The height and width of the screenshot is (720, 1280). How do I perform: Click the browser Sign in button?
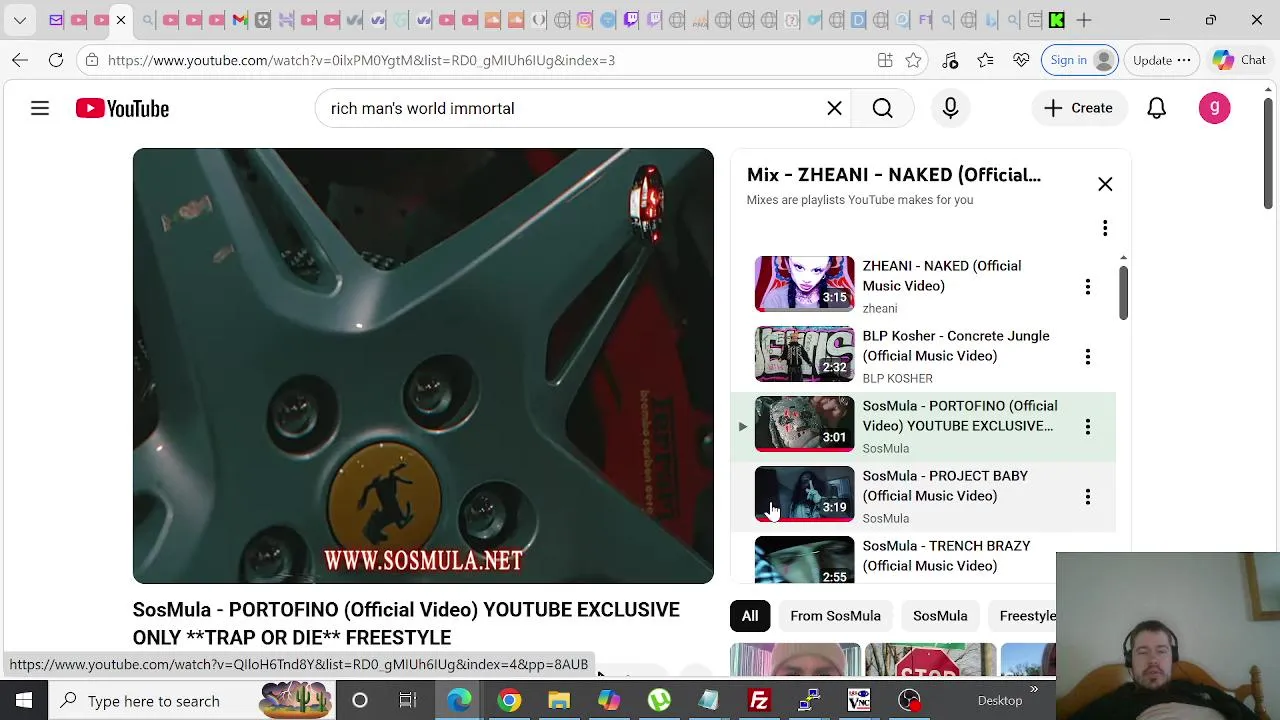[1080, 60]
